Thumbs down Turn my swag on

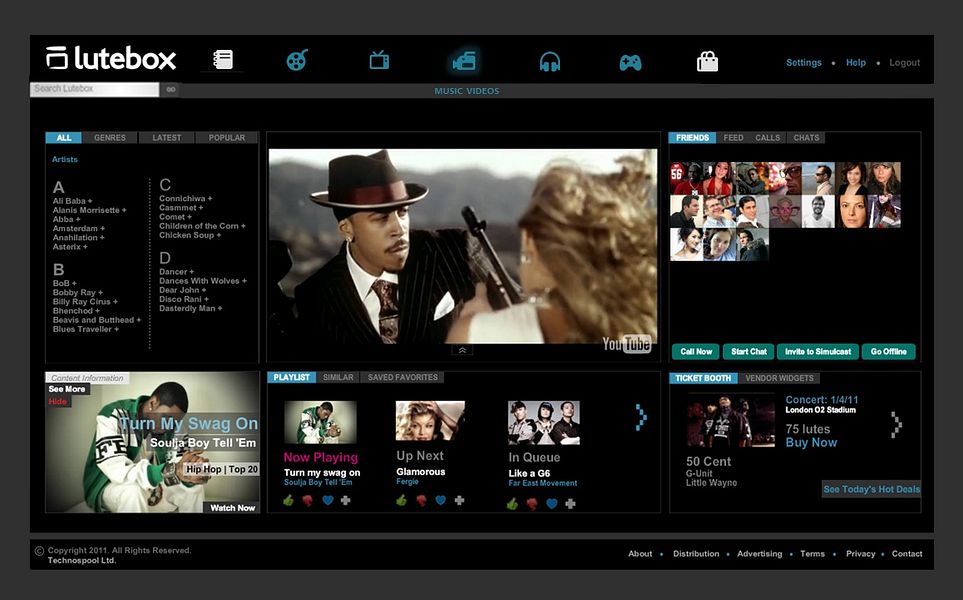tap(308, 501)
